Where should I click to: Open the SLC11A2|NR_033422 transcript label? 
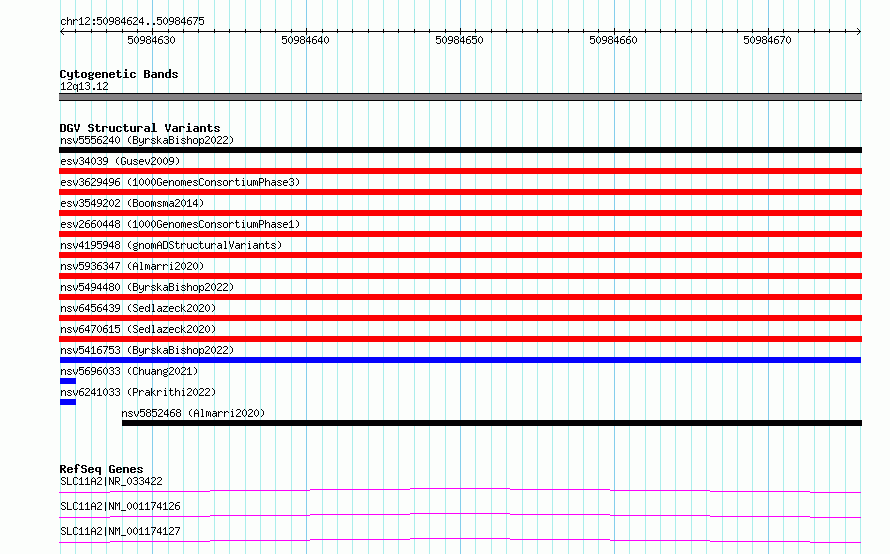111,481
